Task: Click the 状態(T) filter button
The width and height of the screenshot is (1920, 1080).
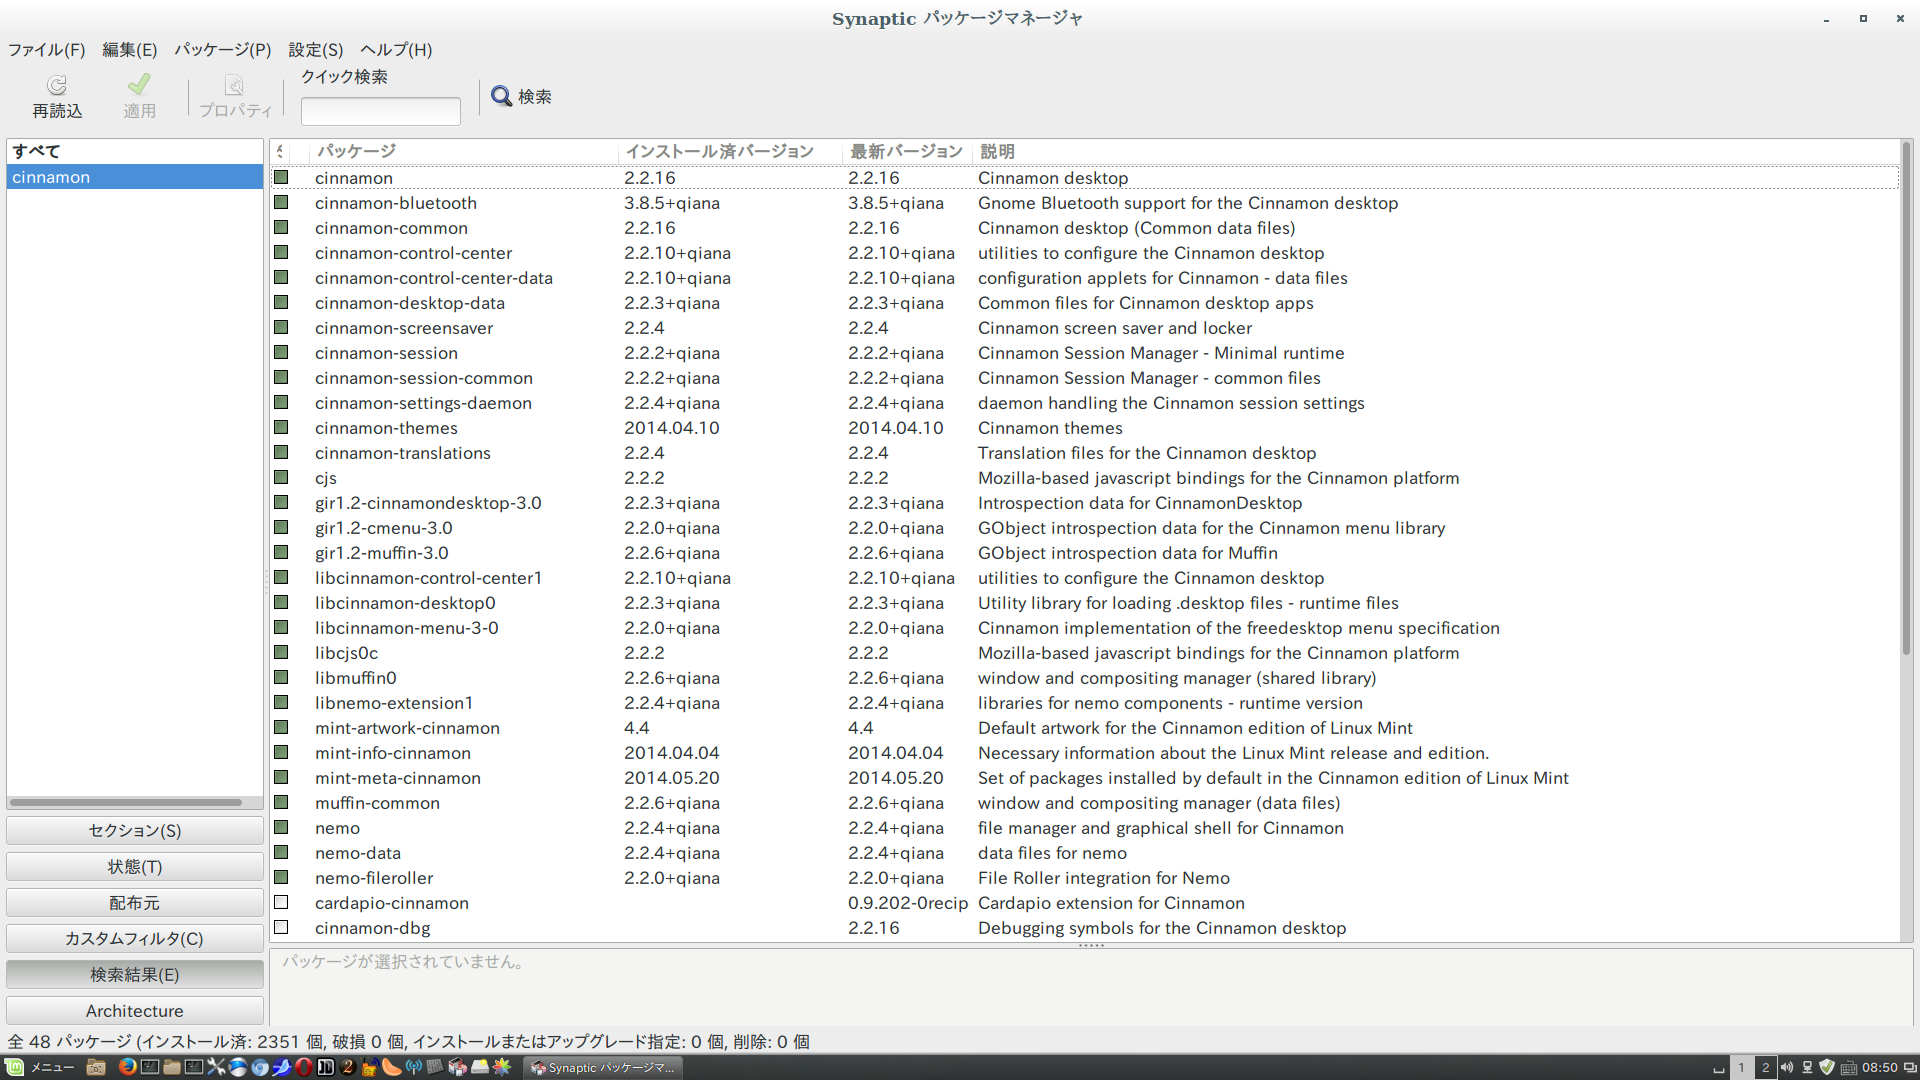Action: coord(135,867)
